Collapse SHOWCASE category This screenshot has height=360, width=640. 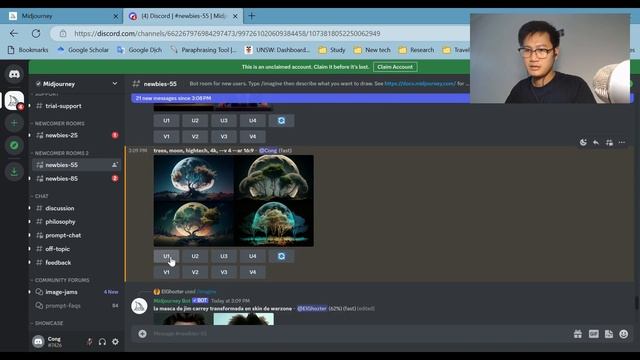(x=48, y=323)
